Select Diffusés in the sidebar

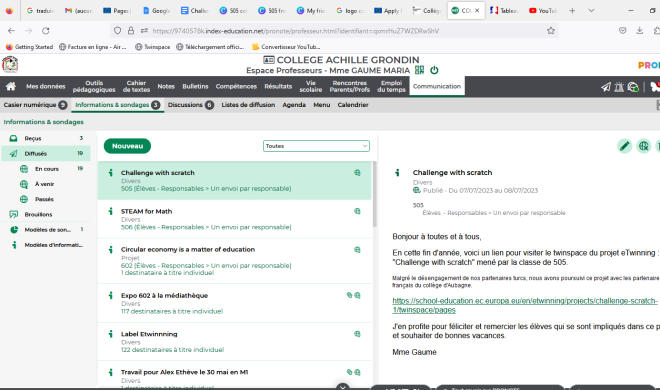click(x=46, y=154)
